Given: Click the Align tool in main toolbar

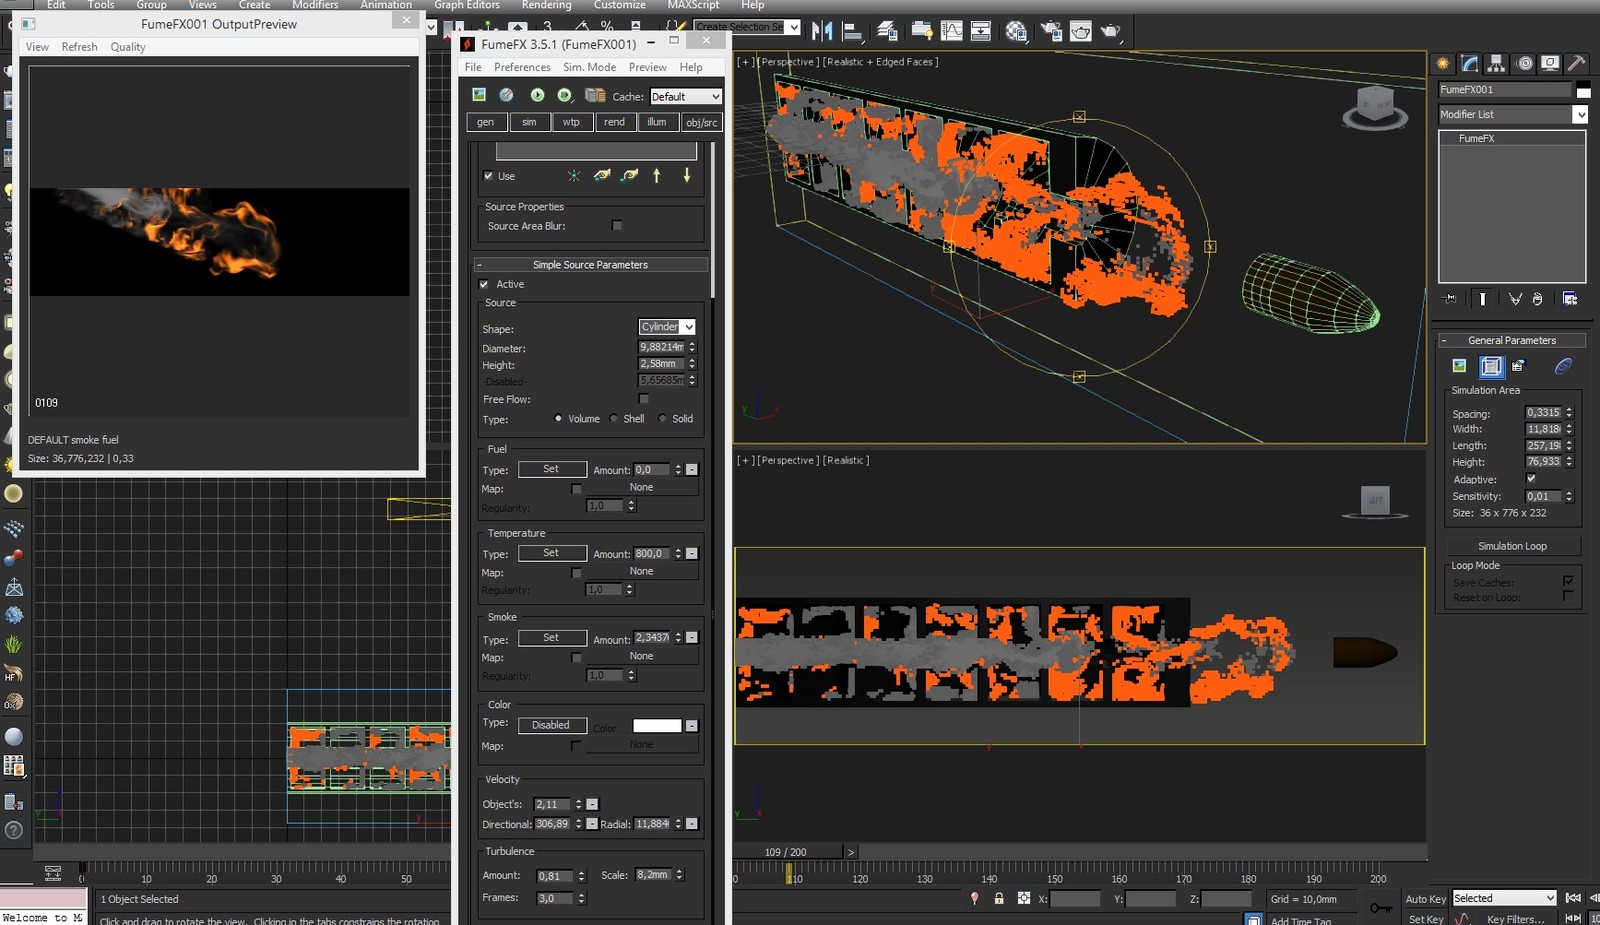Looking at the screenshot, I should pyautogui.click(x=852, y=31).
